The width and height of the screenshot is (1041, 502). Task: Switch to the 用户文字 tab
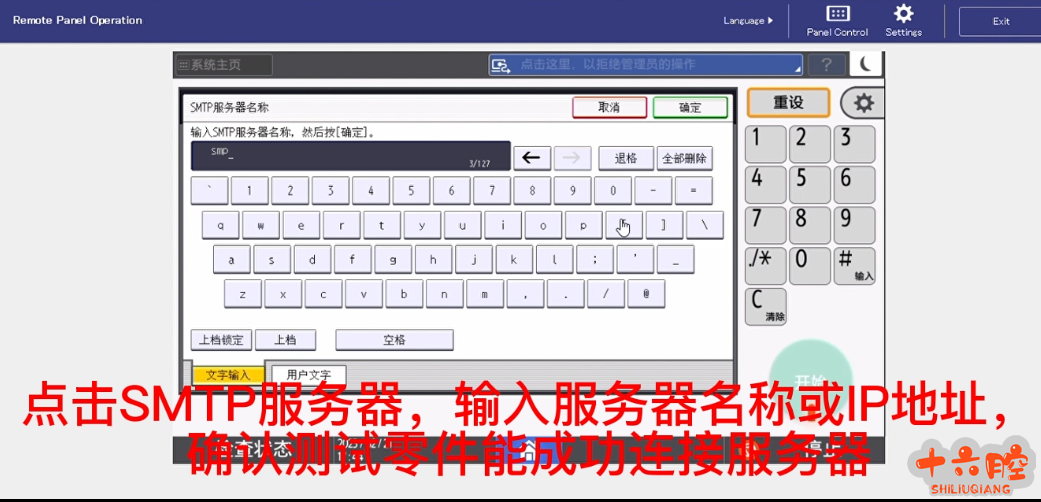(308, 375)
